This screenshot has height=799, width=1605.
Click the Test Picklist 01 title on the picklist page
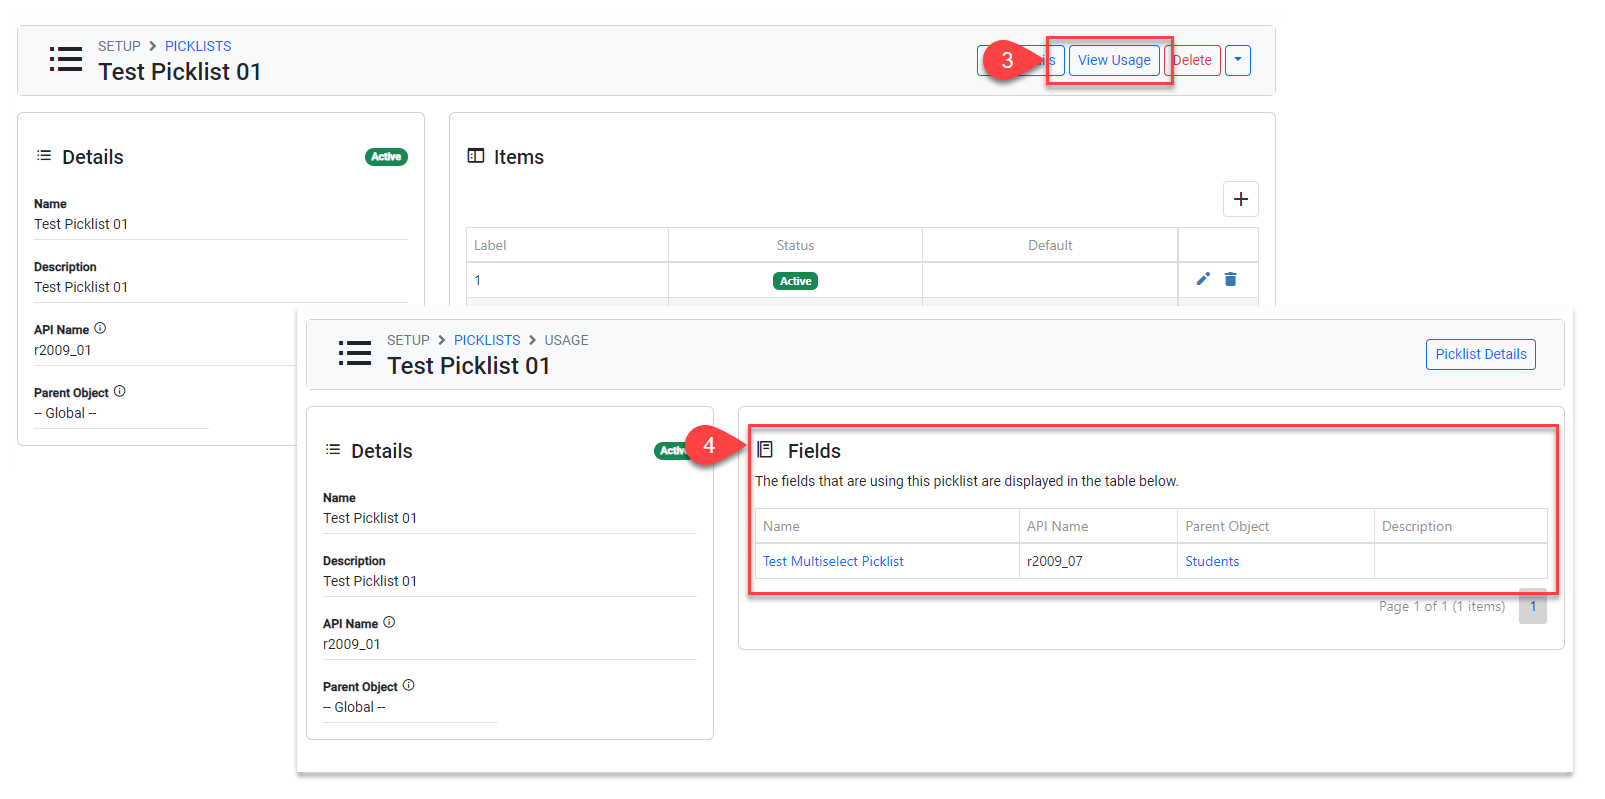pos(180,72)
